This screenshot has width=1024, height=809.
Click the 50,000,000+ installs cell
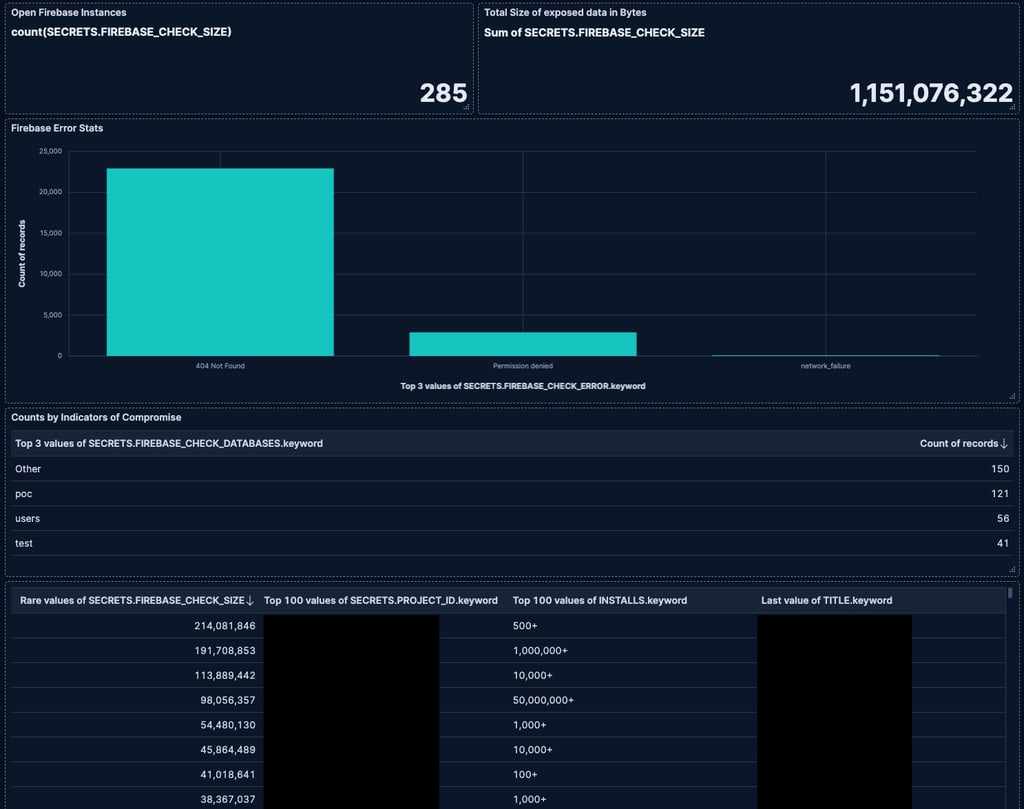[543, 700]
